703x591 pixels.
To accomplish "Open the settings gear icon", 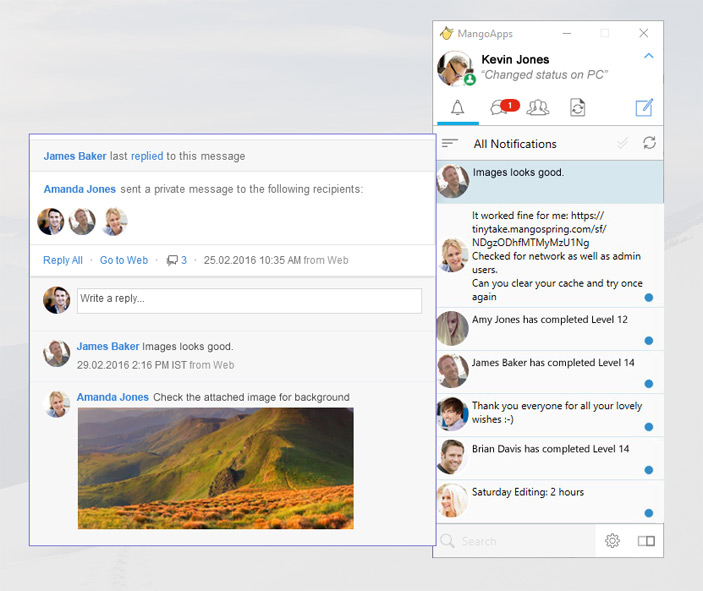I will (612, 541).
